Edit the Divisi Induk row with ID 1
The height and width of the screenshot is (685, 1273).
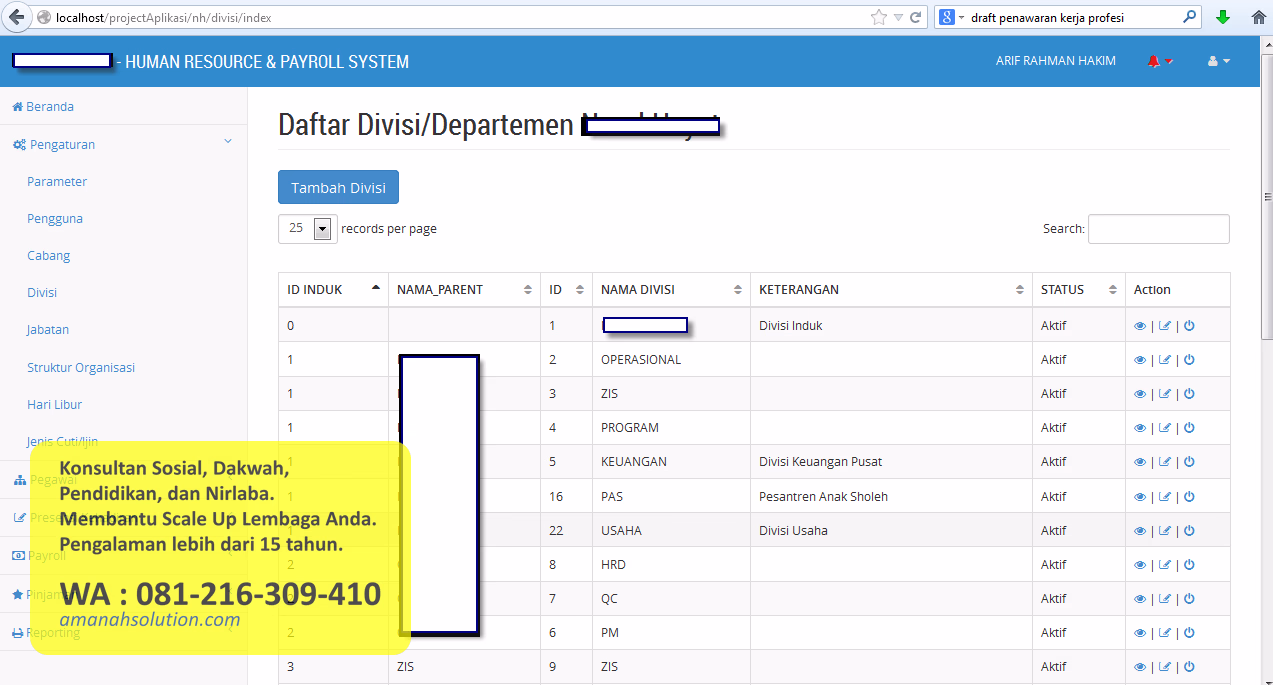point(1164,326)
